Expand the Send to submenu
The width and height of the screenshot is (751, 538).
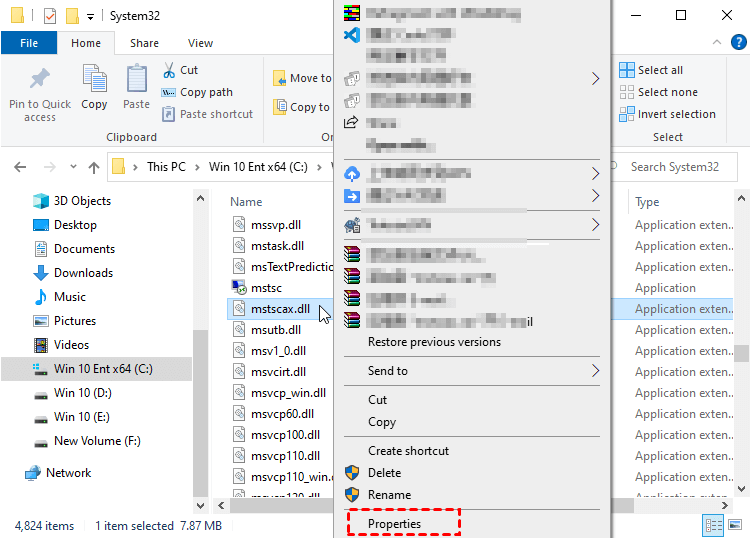472,370
